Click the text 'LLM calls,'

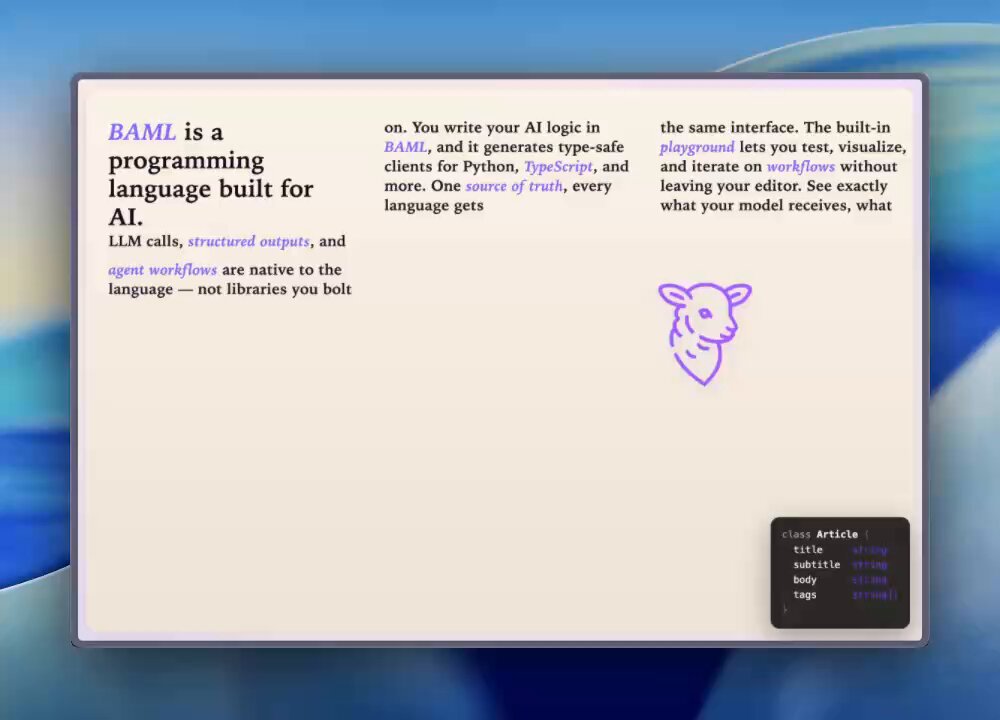(x=145, y=241)
